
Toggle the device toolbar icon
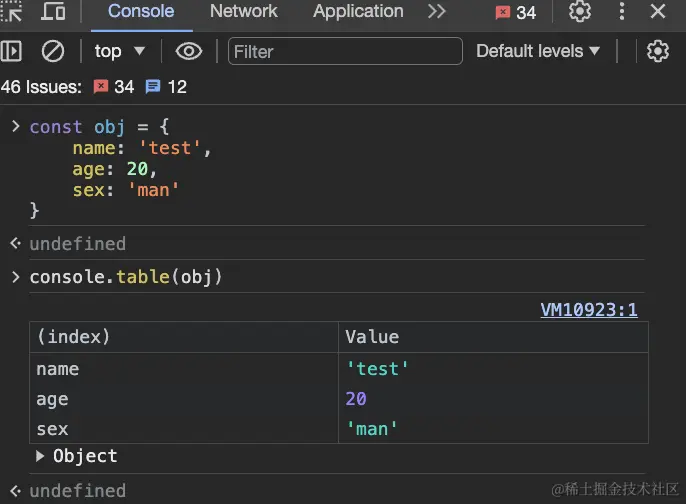[53, 12]
